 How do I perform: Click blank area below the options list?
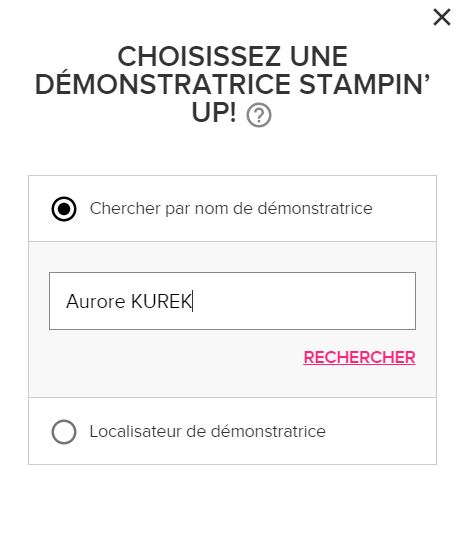tap(232, 500)
